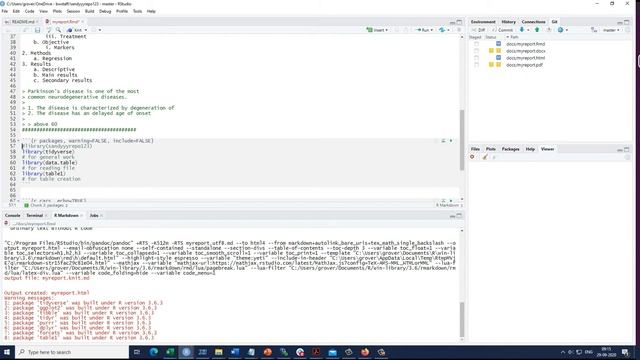Image resolution: width=640 pixels, height=360 pixels.
Task: Stage docs/myreport.docx checkbox in Git pane
Action: click(x=476, y=51)
